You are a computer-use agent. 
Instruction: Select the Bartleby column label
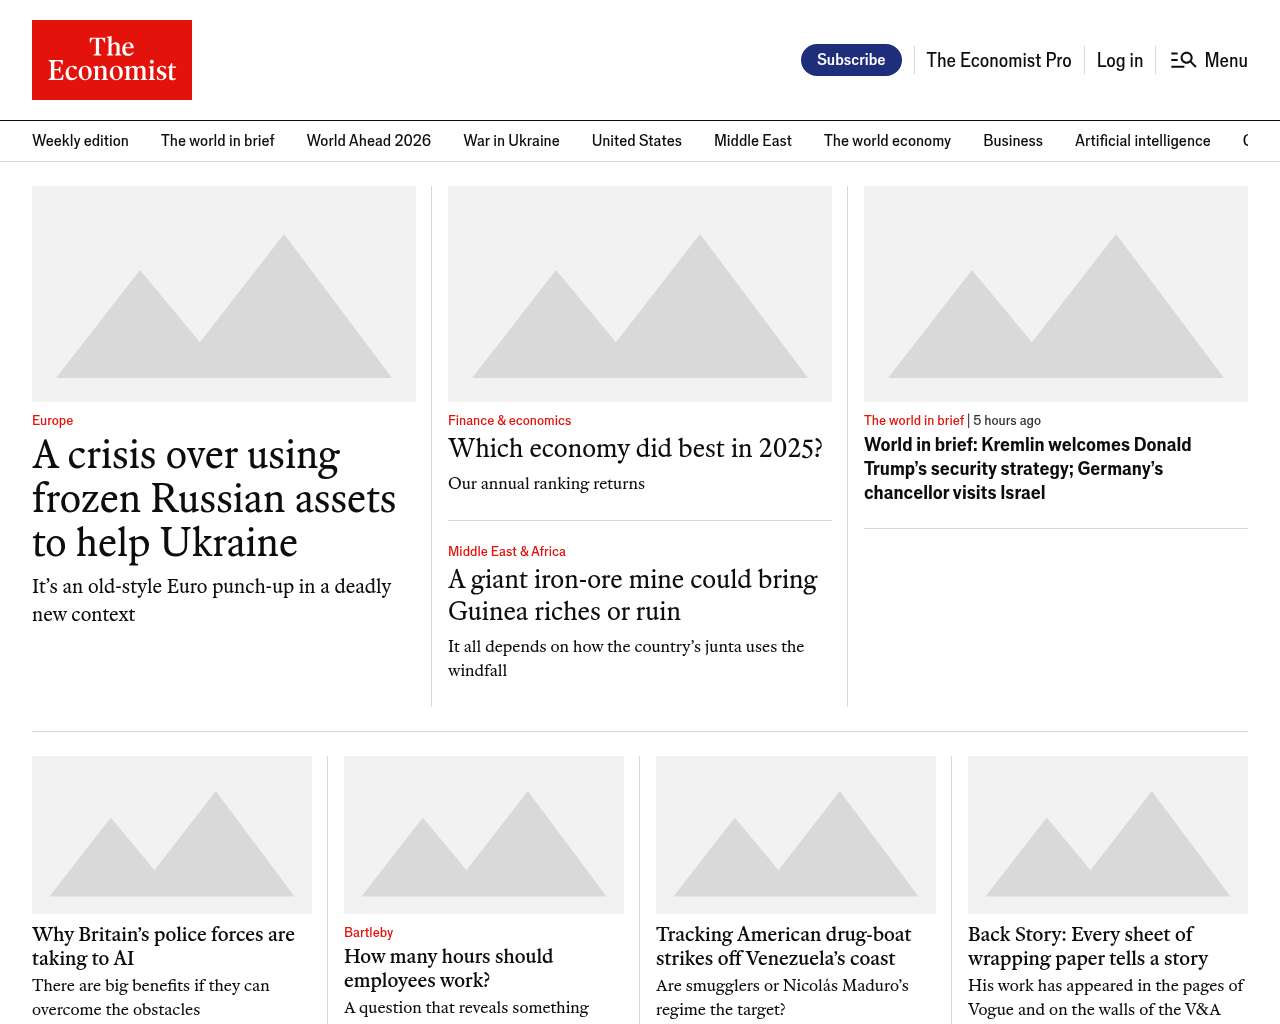368,933
